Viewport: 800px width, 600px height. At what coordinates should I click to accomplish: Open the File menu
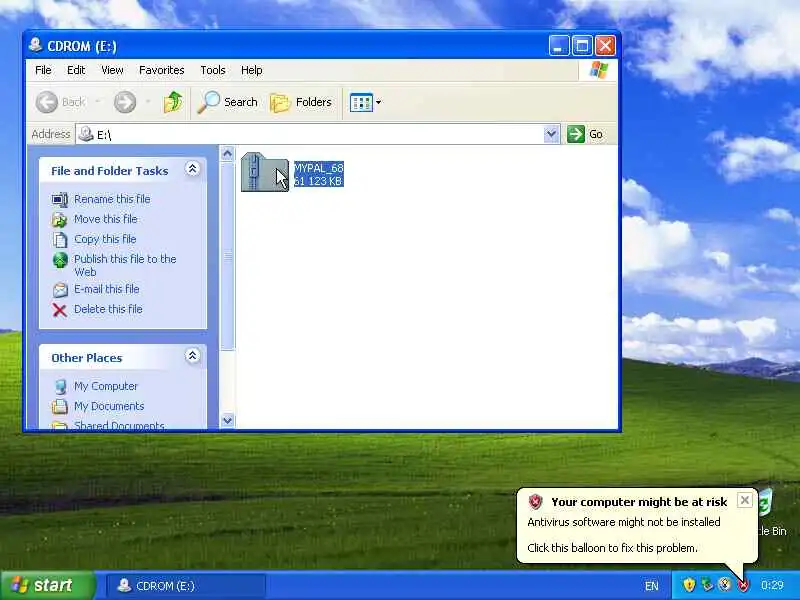[x=43, y=70]
